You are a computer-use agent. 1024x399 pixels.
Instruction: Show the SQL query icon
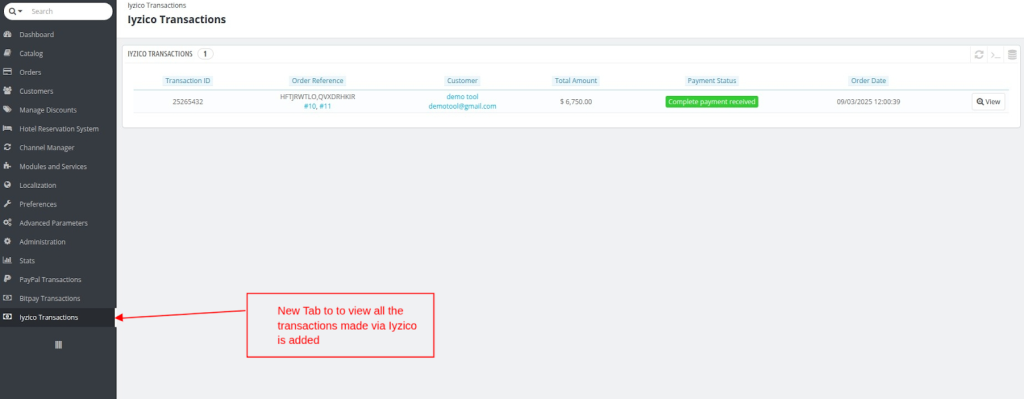995,55
